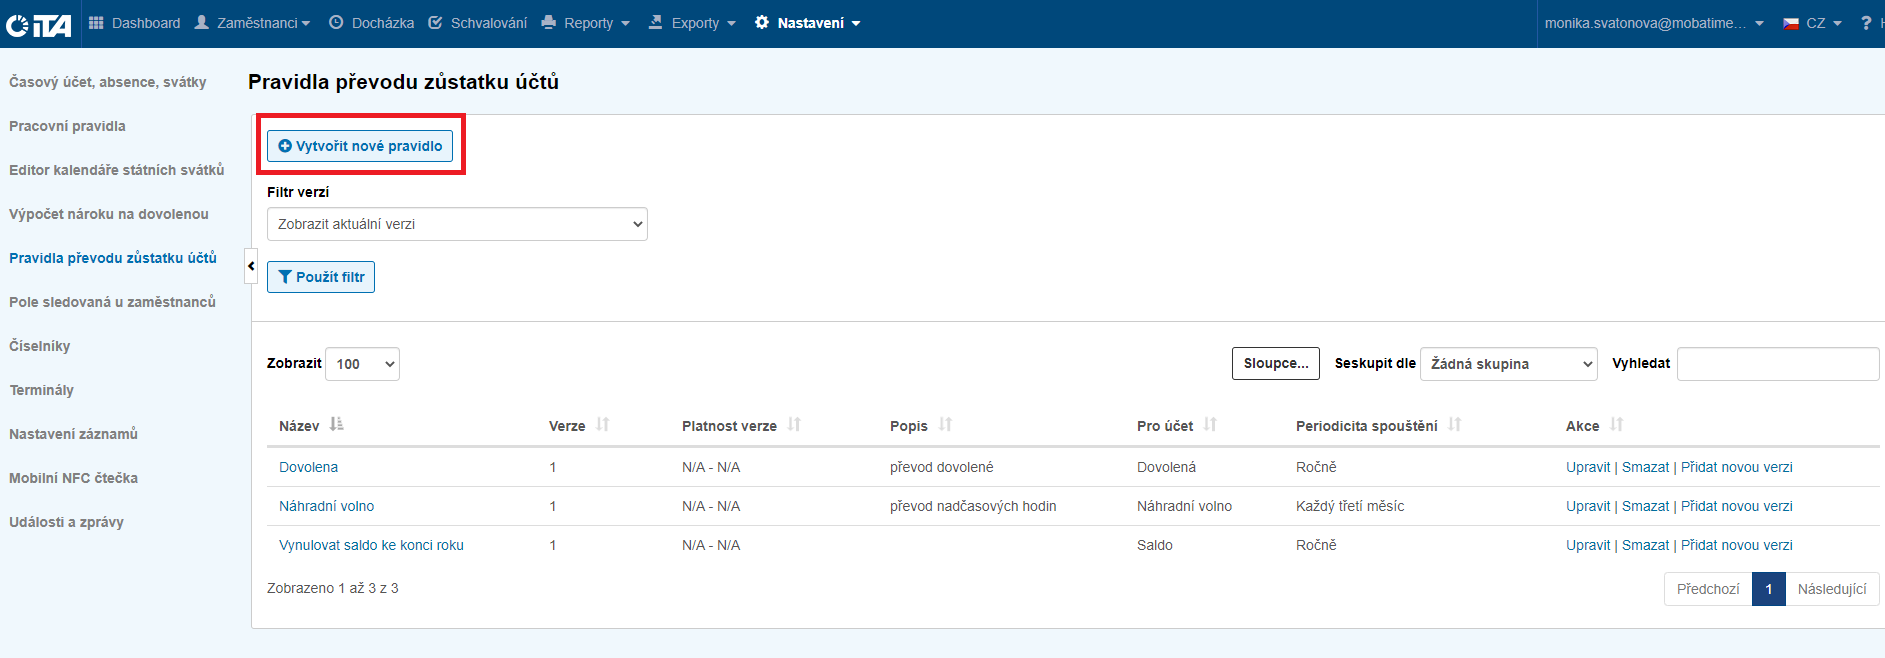
Task: Sort by Periodicita spouštění sort icon
Action: (x=1455, y=425)
